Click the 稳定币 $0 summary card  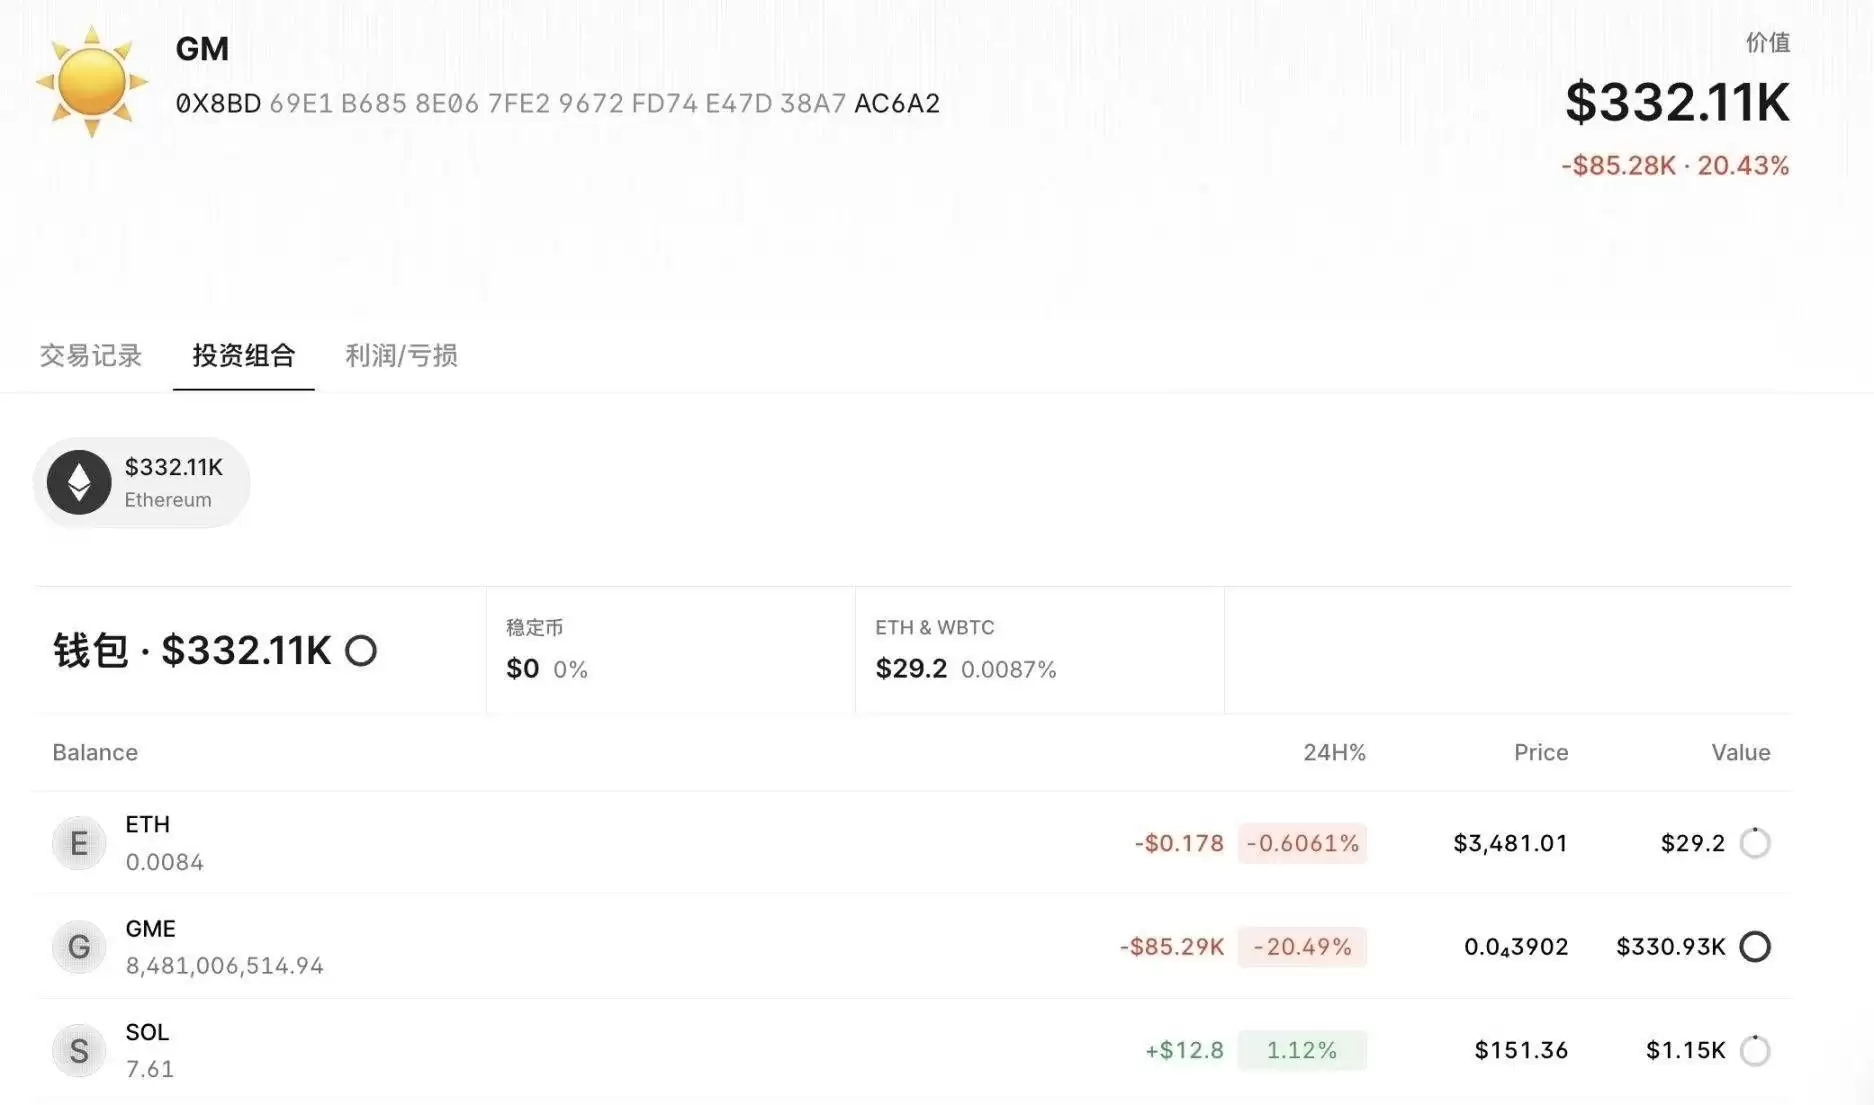(x=670, y=650)
